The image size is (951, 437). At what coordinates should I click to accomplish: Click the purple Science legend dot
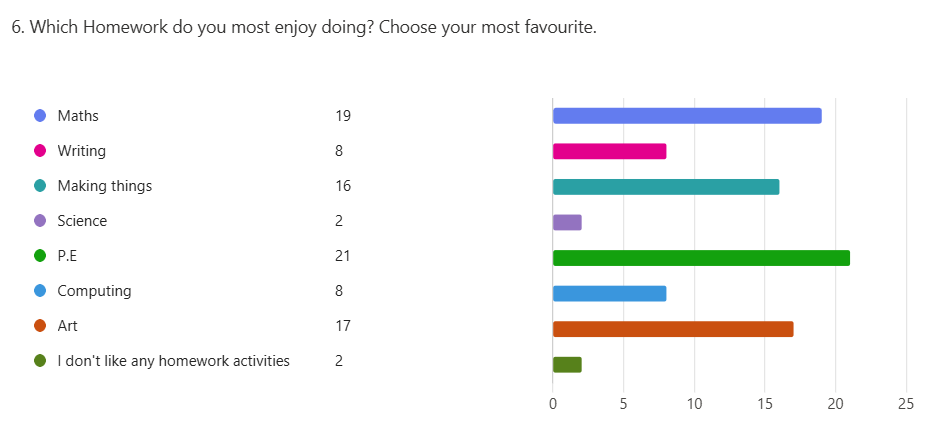pyautogui.click(x=40, y=221)
